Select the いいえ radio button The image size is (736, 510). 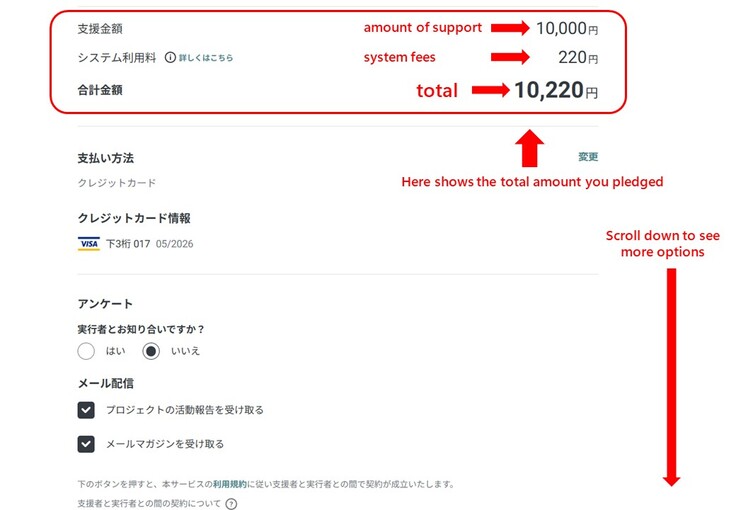(x=151, y=351)
